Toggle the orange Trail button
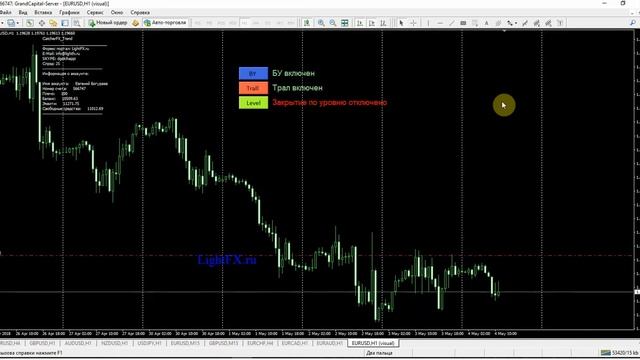Screen dimensions: 640x360 click(253, 88)
